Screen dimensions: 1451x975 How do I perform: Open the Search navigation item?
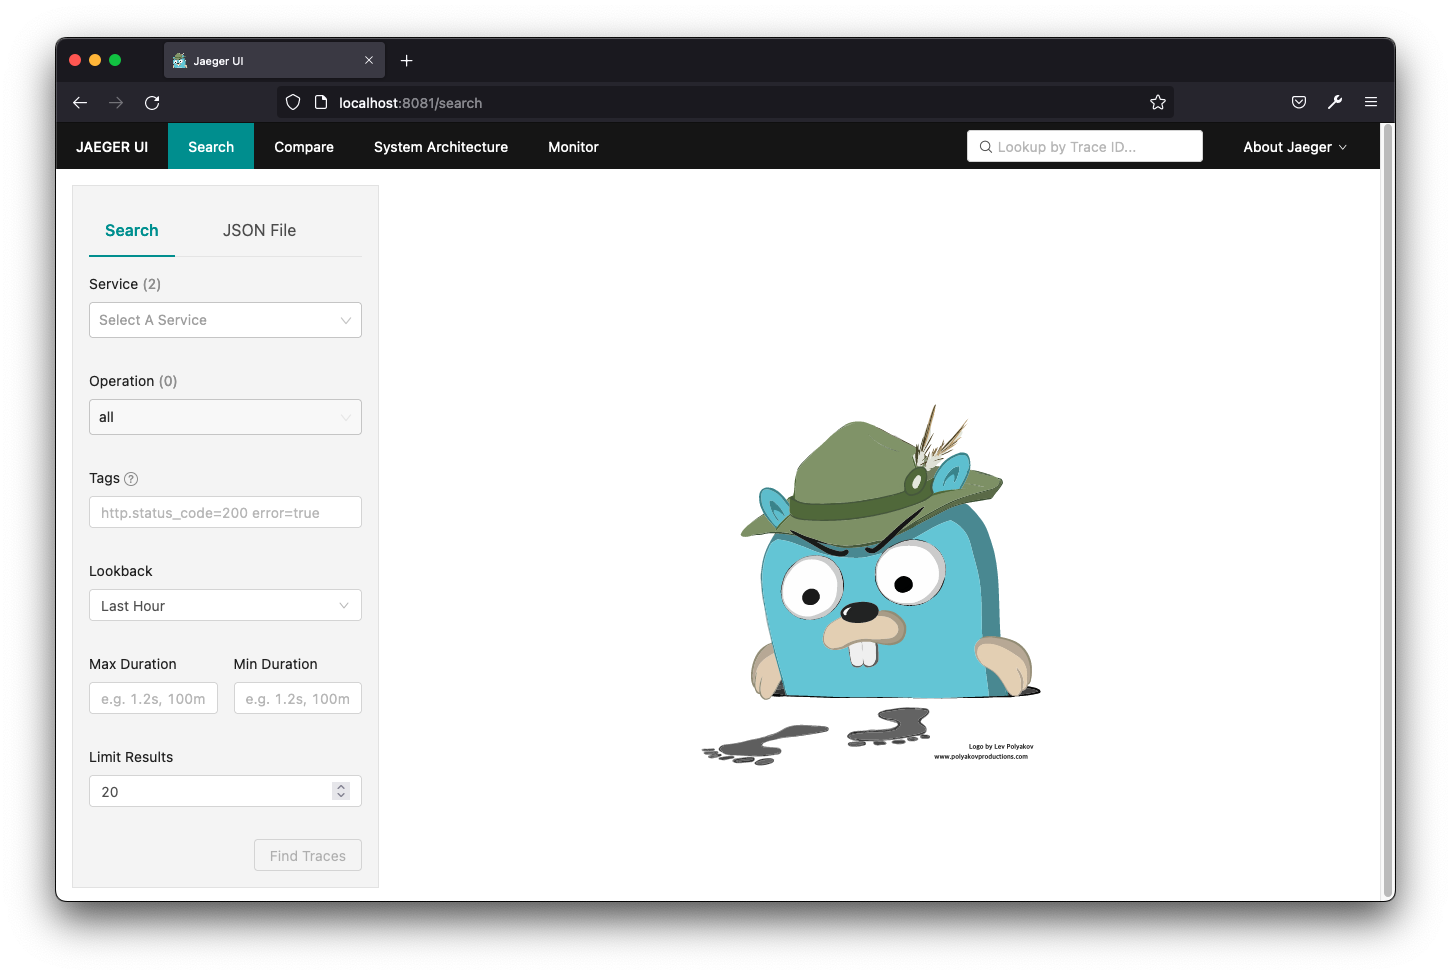[211, 146]
